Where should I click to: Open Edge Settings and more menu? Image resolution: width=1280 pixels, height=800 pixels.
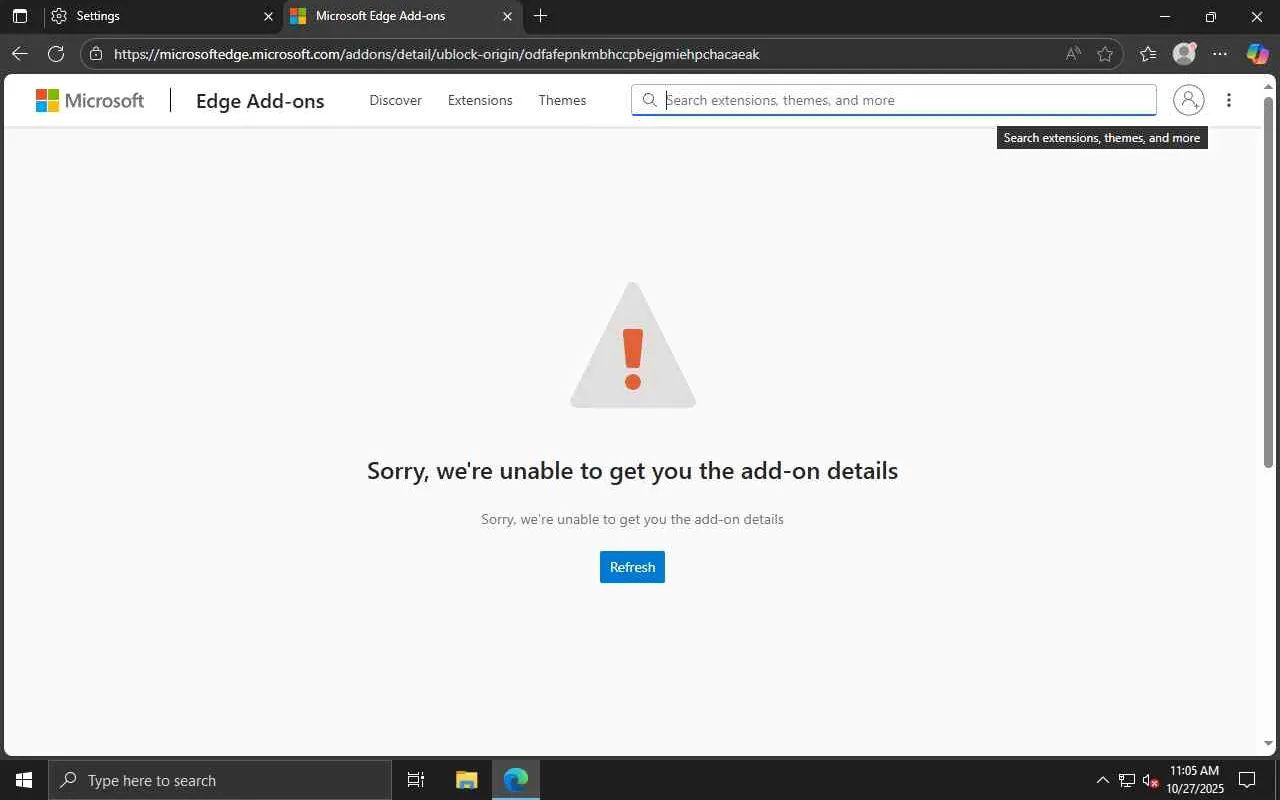(1220, 54)
